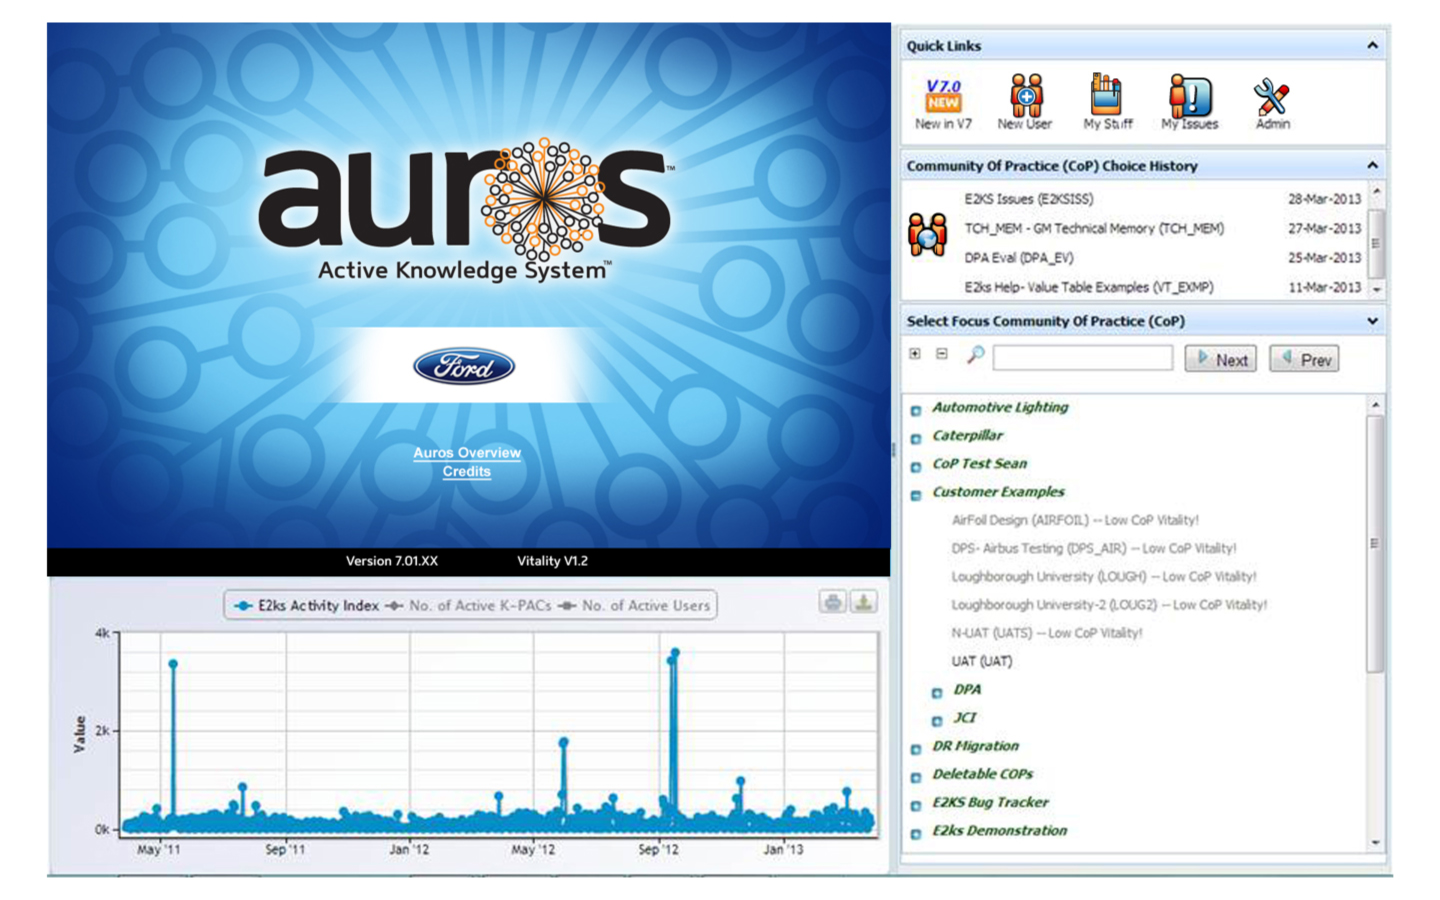The width and height of the screenshot is (1440, 900).
Task: Select E2ks Help- Value Table Examples entry
Action: point(1089,287)
